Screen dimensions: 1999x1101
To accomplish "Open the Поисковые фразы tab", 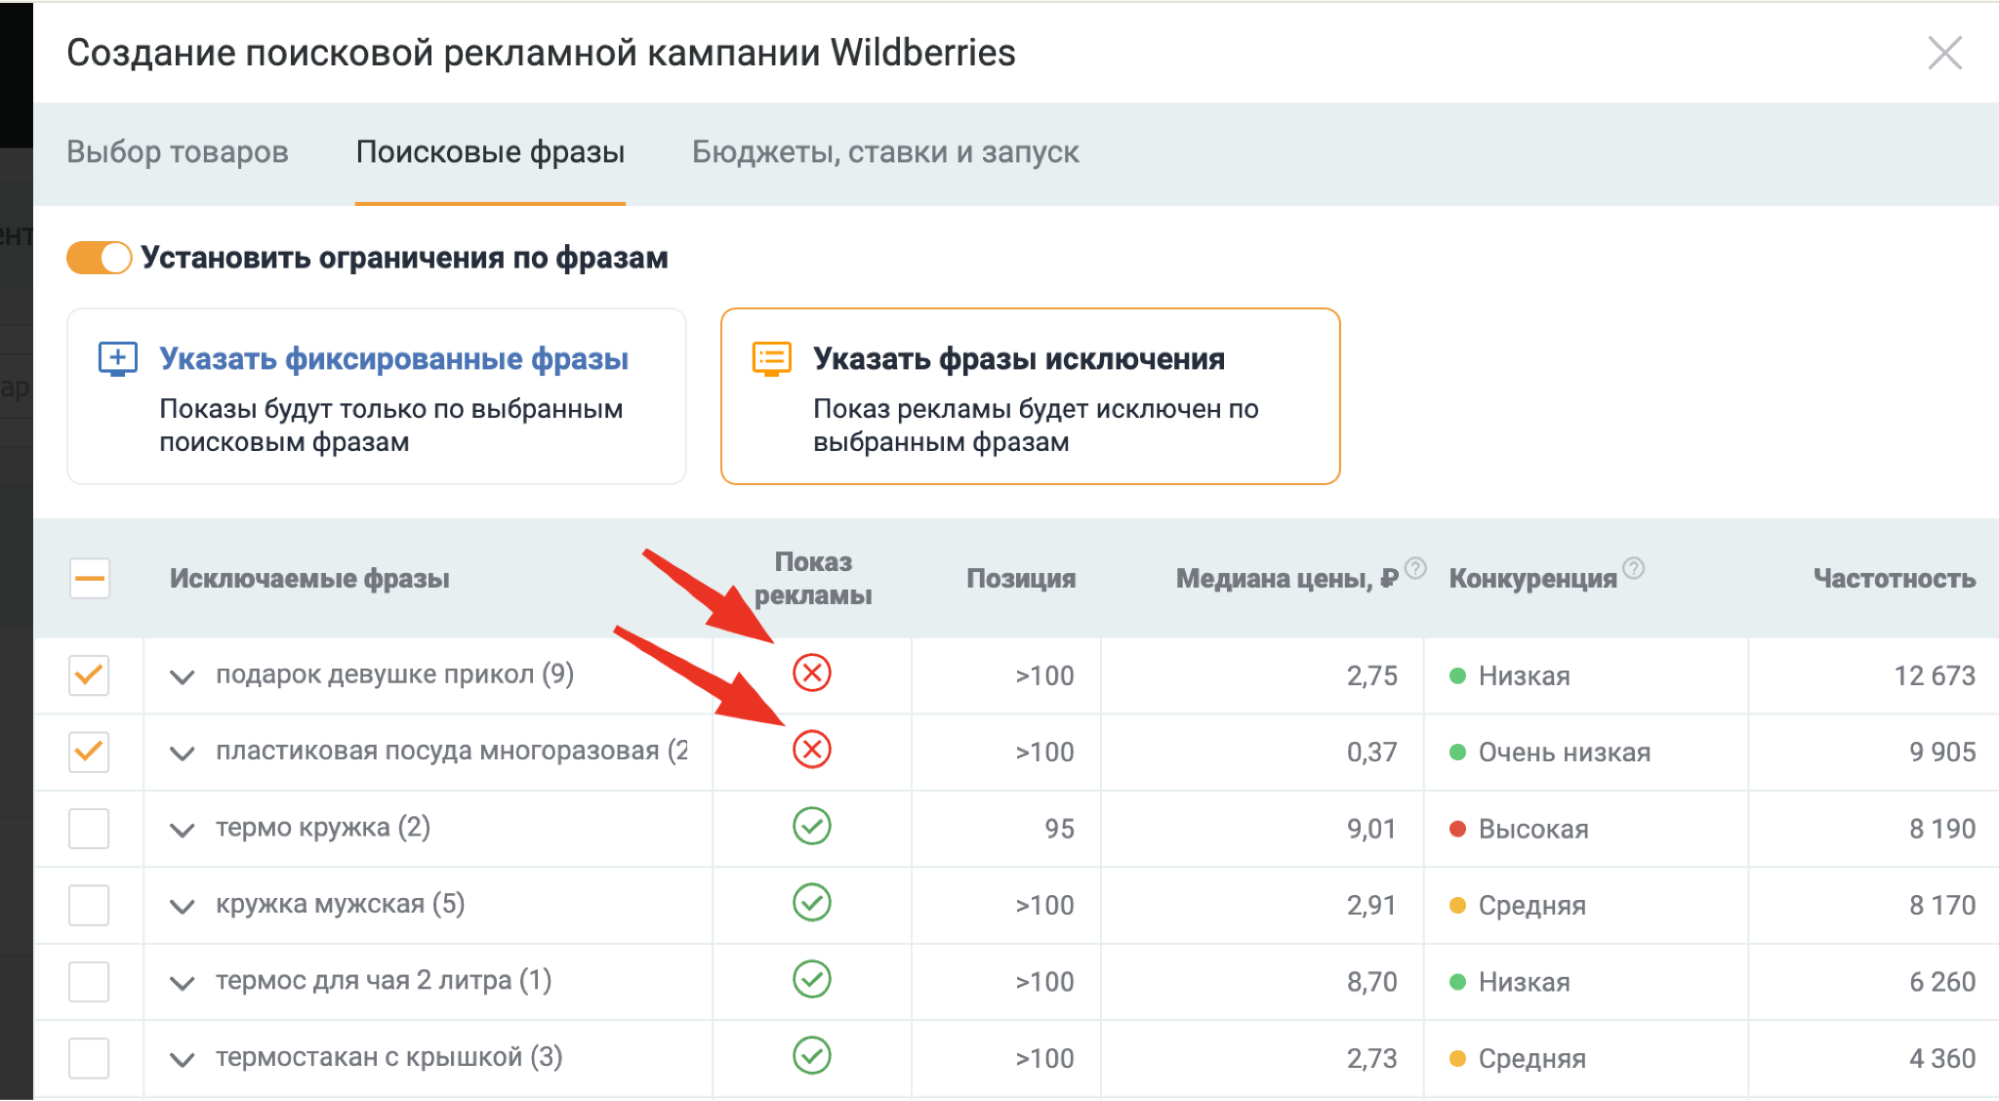I will coord(490,152).
